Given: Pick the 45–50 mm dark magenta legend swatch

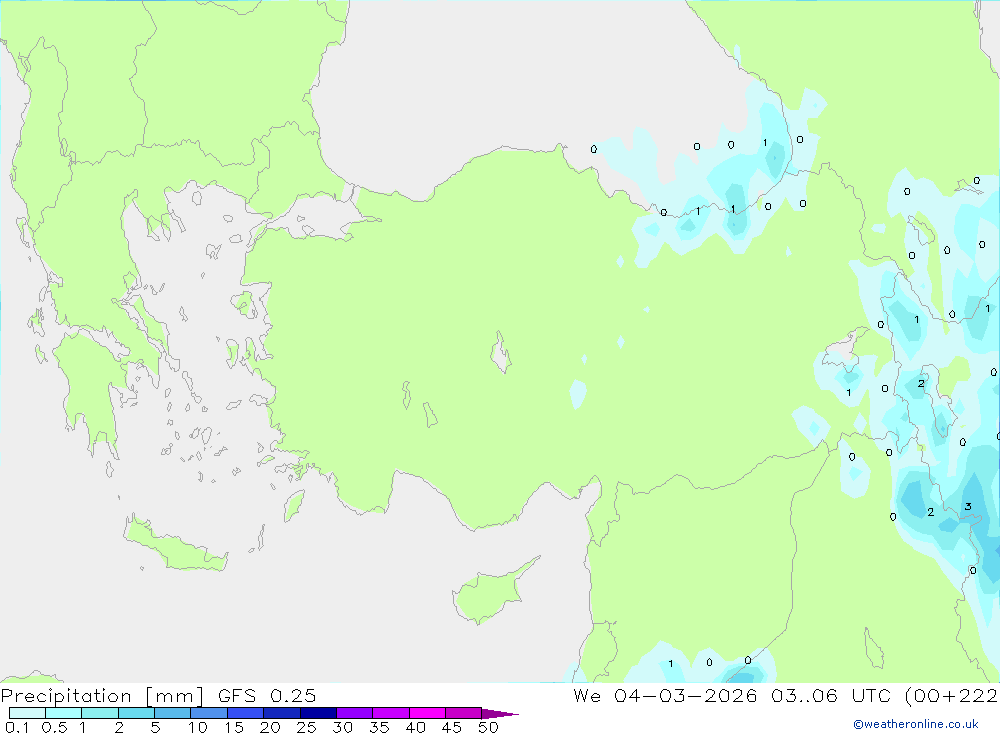Looking at the screenshot, I should pyautogui.click(x=464, y=713).
